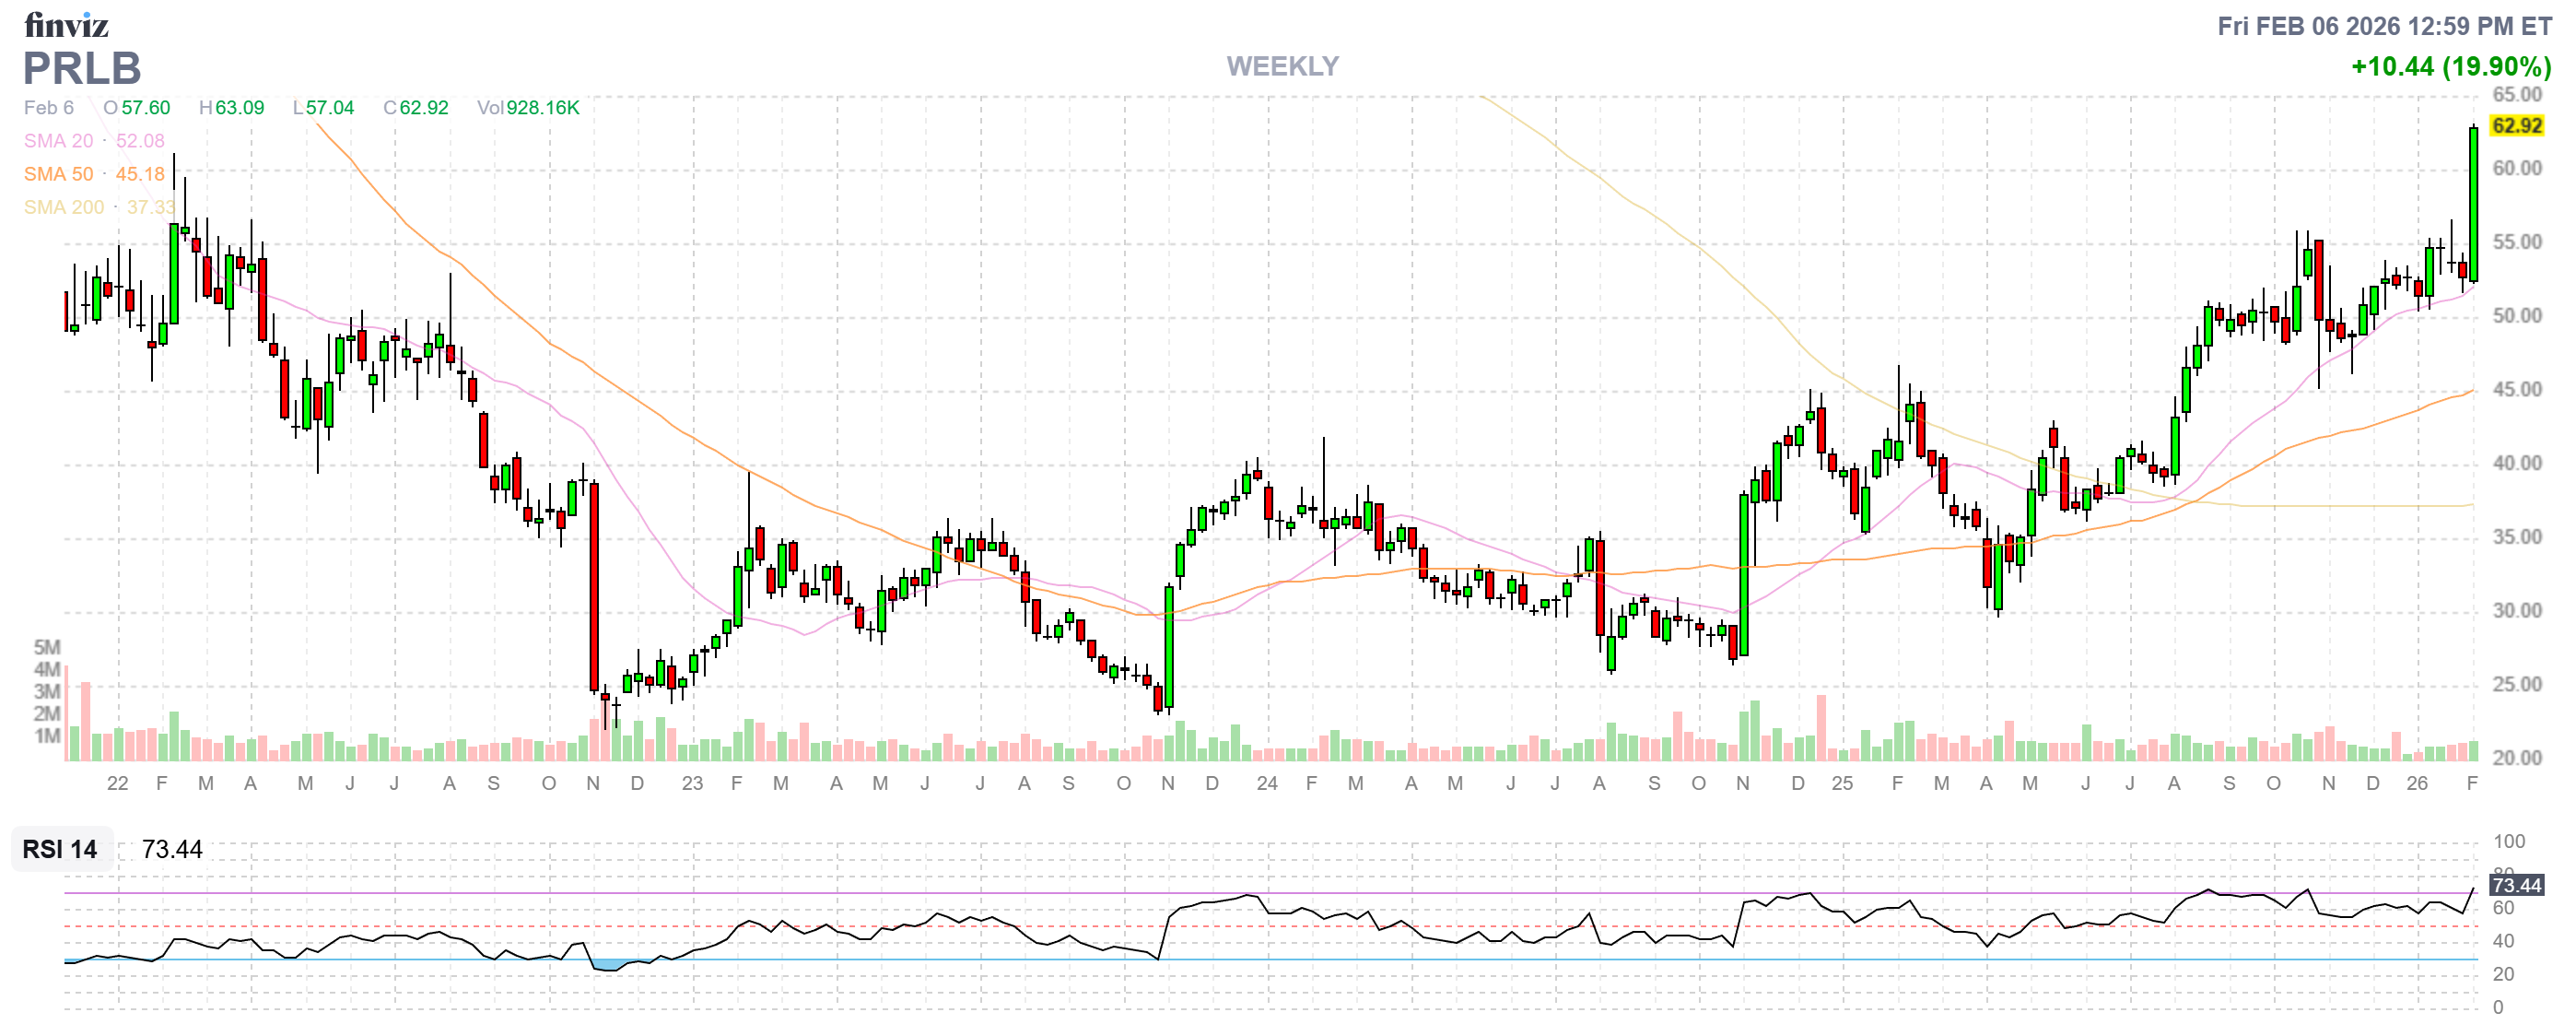Select the SMA 50 legend label
The height and width of the screenshot is (1036, 2576).
point(58,174)
